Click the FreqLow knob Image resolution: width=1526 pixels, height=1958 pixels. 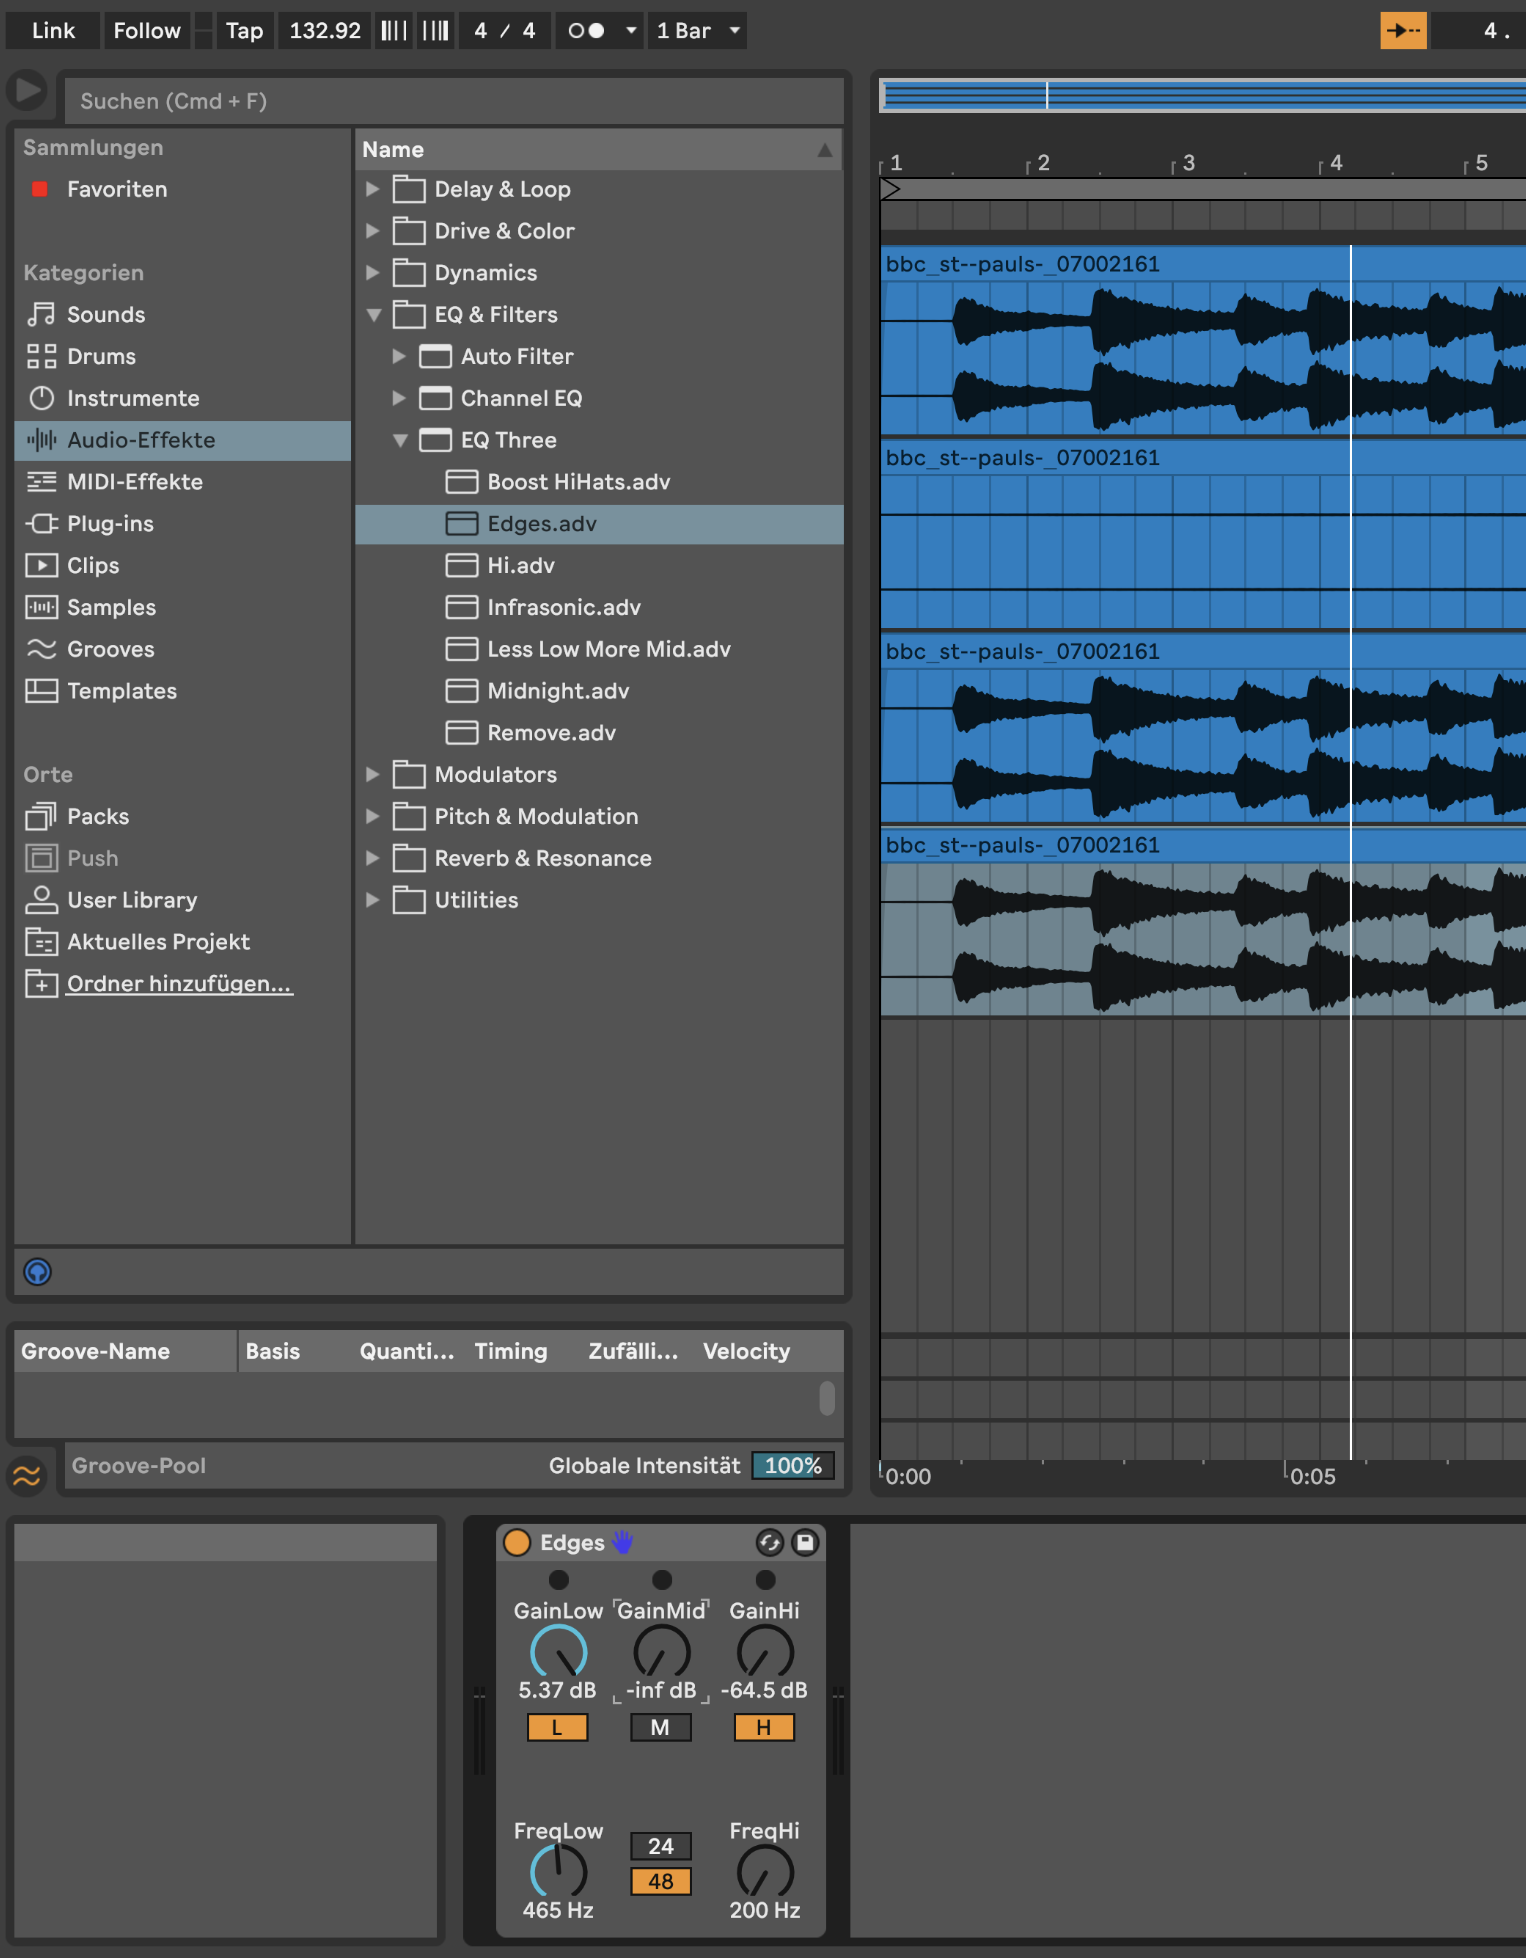point(558,1871)
